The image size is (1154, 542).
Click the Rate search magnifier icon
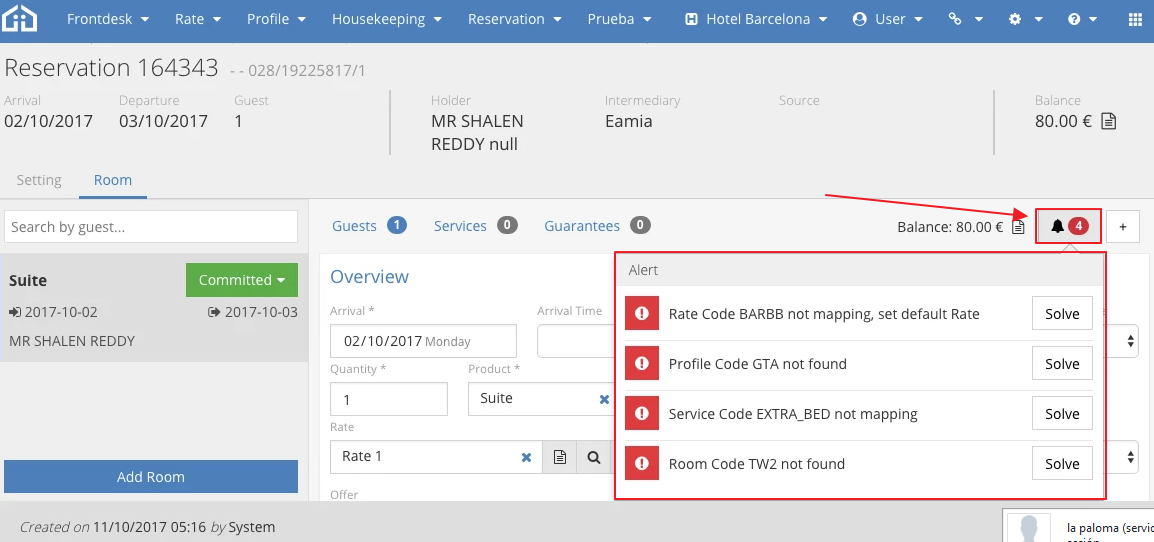pyautogui.click(x=594, y=457)
